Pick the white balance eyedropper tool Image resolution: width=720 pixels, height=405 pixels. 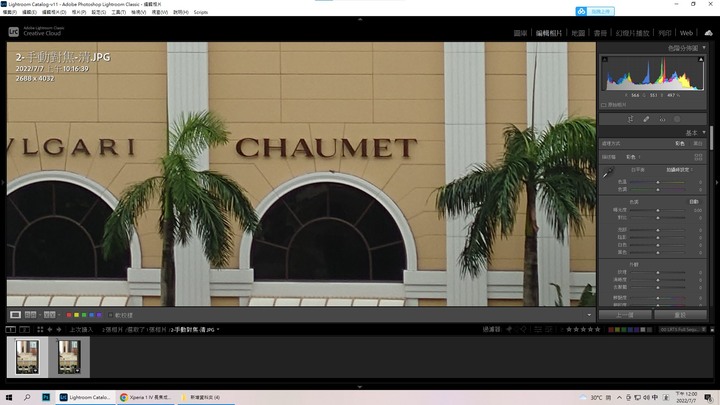click(608, 173)
